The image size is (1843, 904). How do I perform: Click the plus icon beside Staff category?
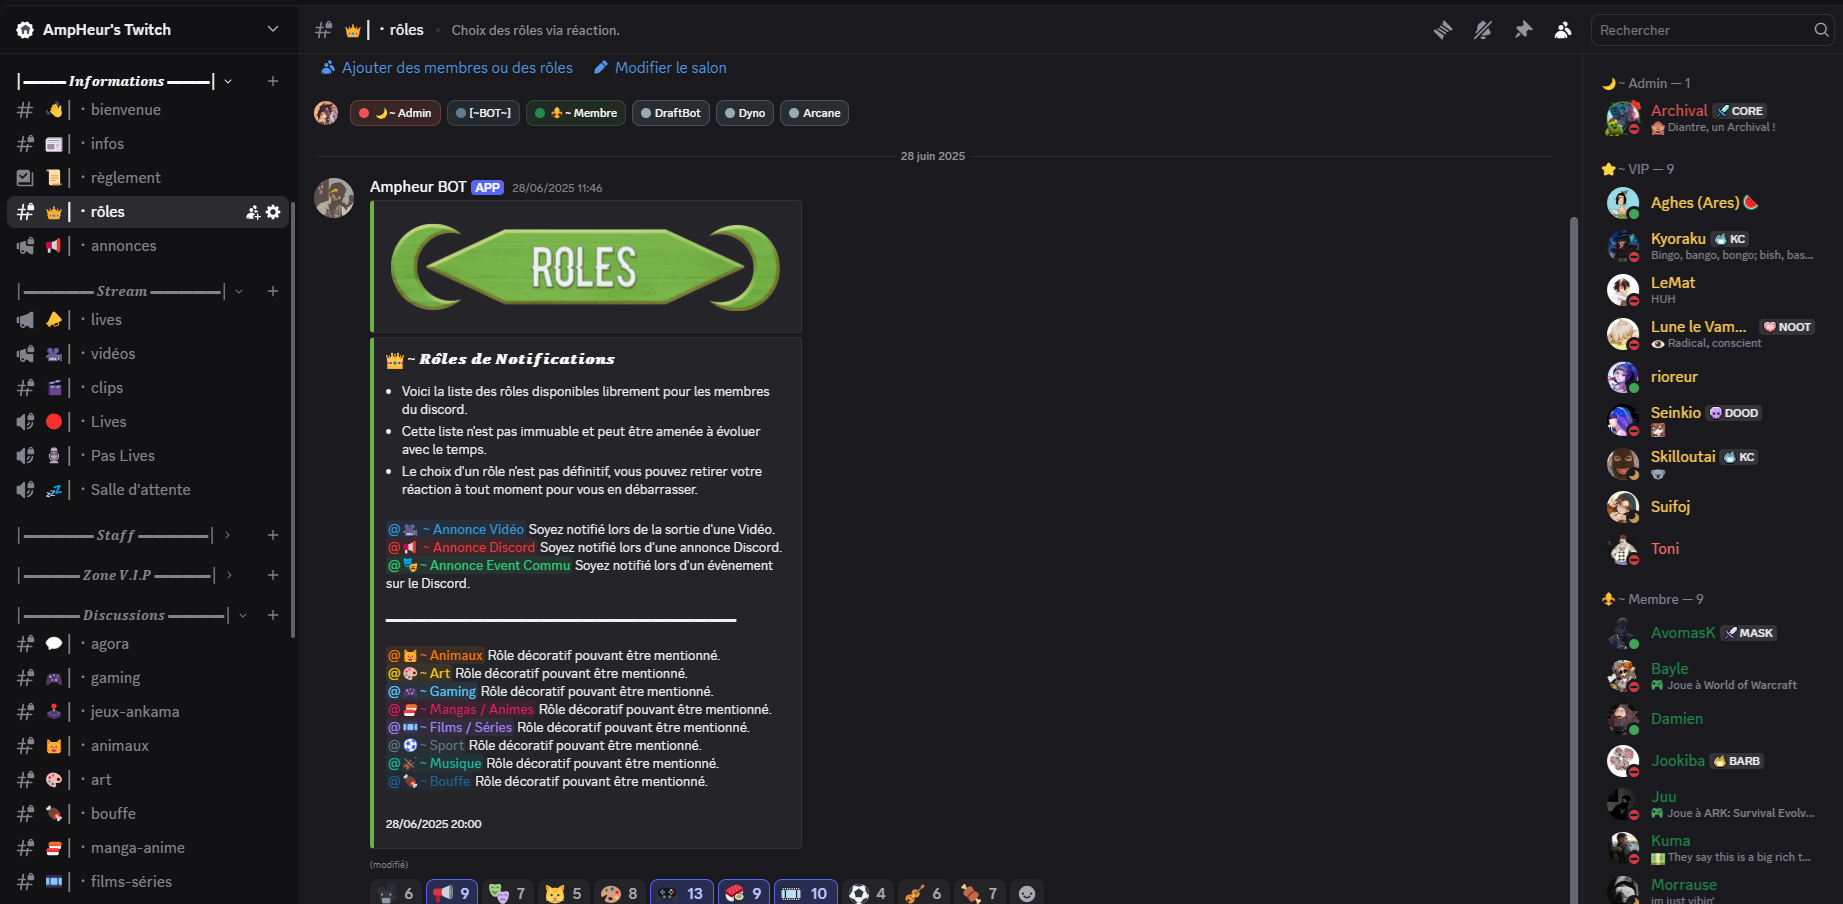tap(273, 535)
